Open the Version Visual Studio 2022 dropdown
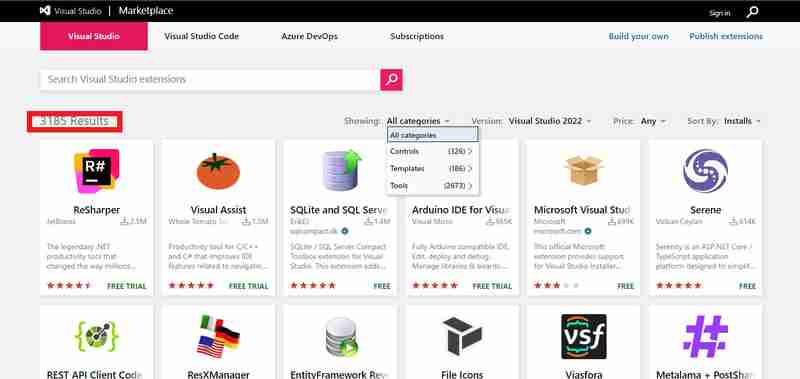This screenshot has height=379, width=800. [550, 121]
